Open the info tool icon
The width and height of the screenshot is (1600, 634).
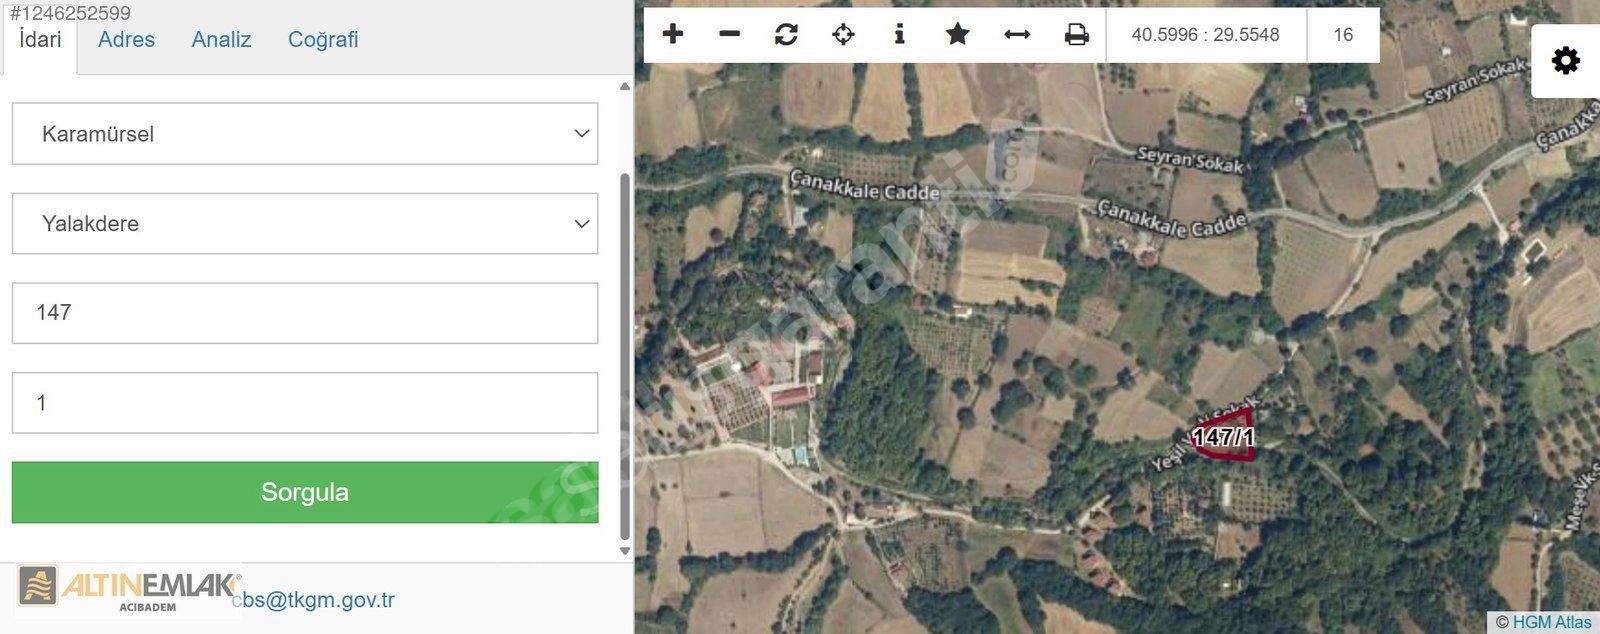[x=899, y=35]
